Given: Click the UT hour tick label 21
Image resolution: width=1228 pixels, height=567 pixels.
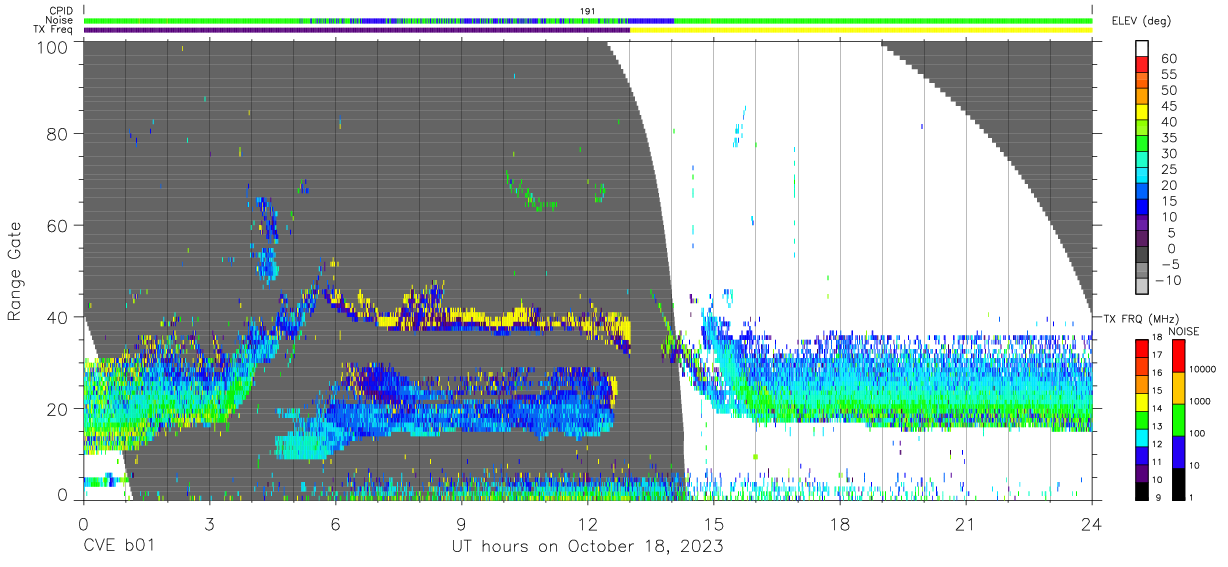Looking at the screenshot, I should 966,524.
